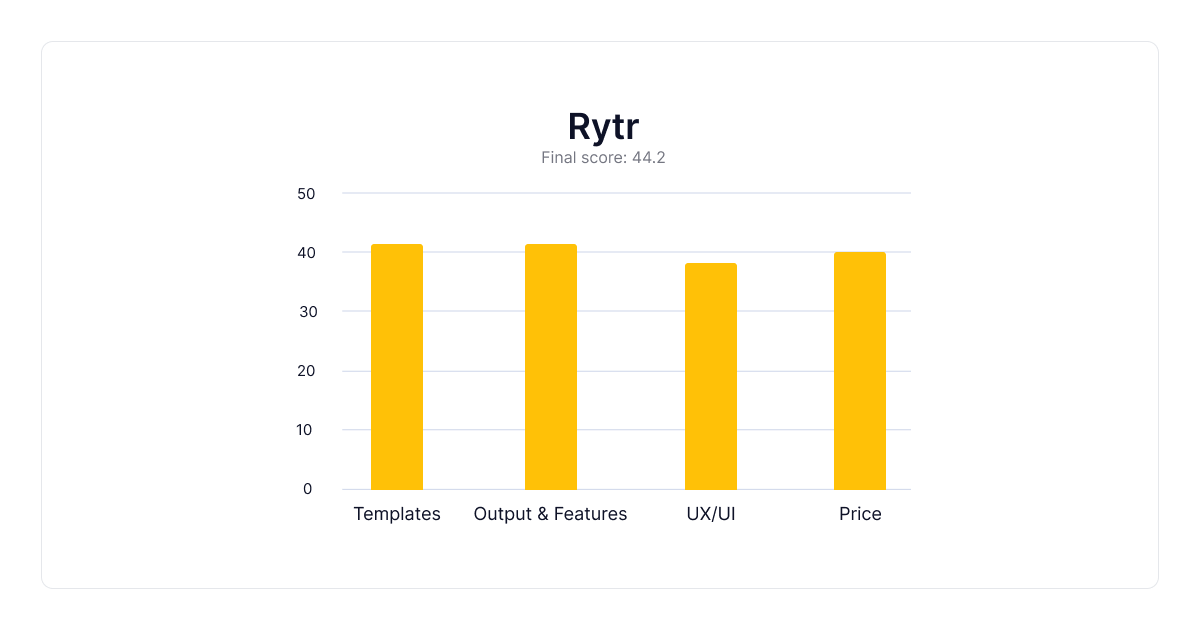
Task: Click the Rytr chart title
Action: 603,127
